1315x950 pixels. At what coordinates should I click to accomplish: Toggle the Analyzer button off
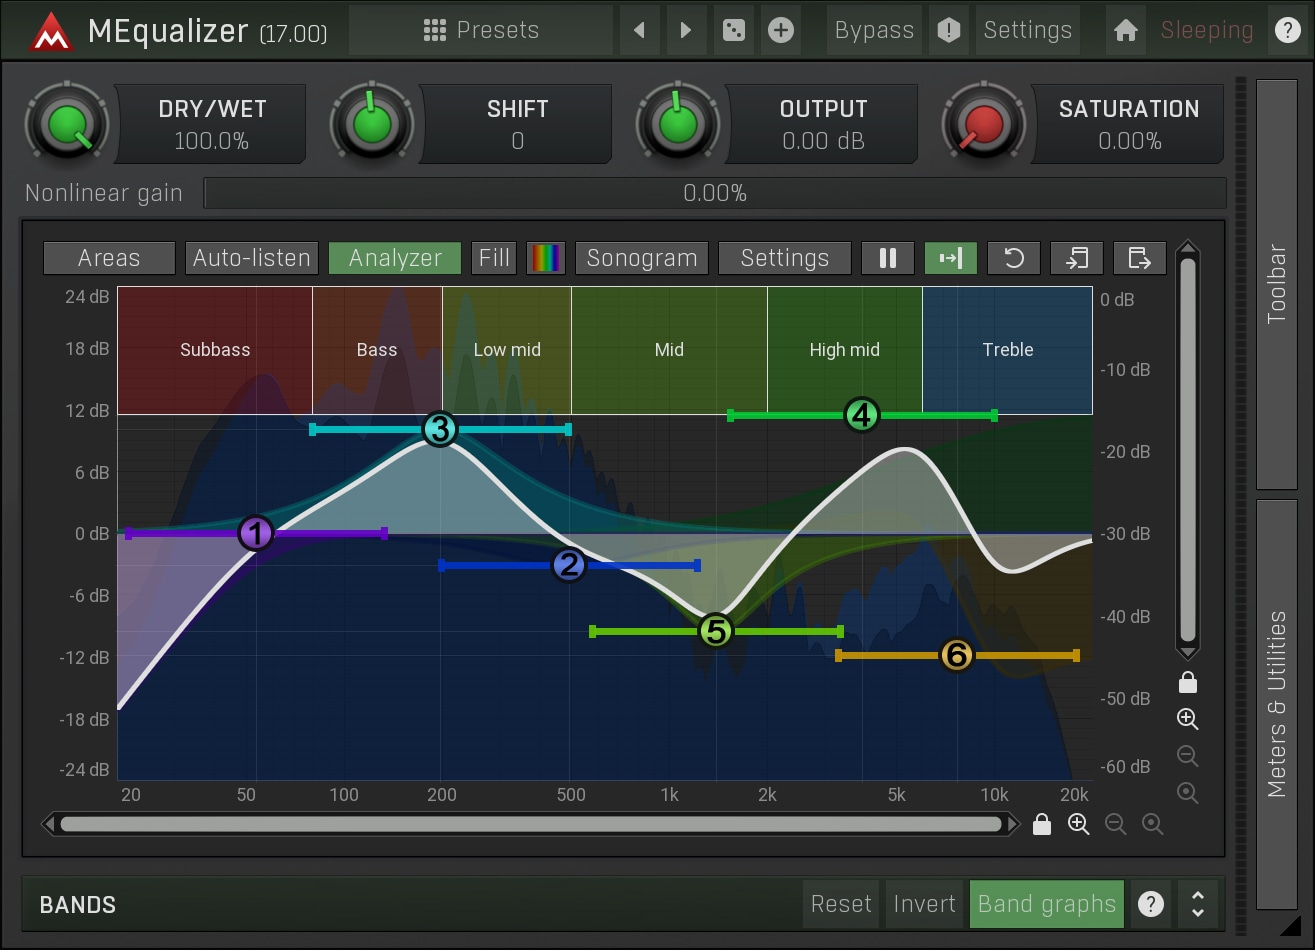[395, 258]
